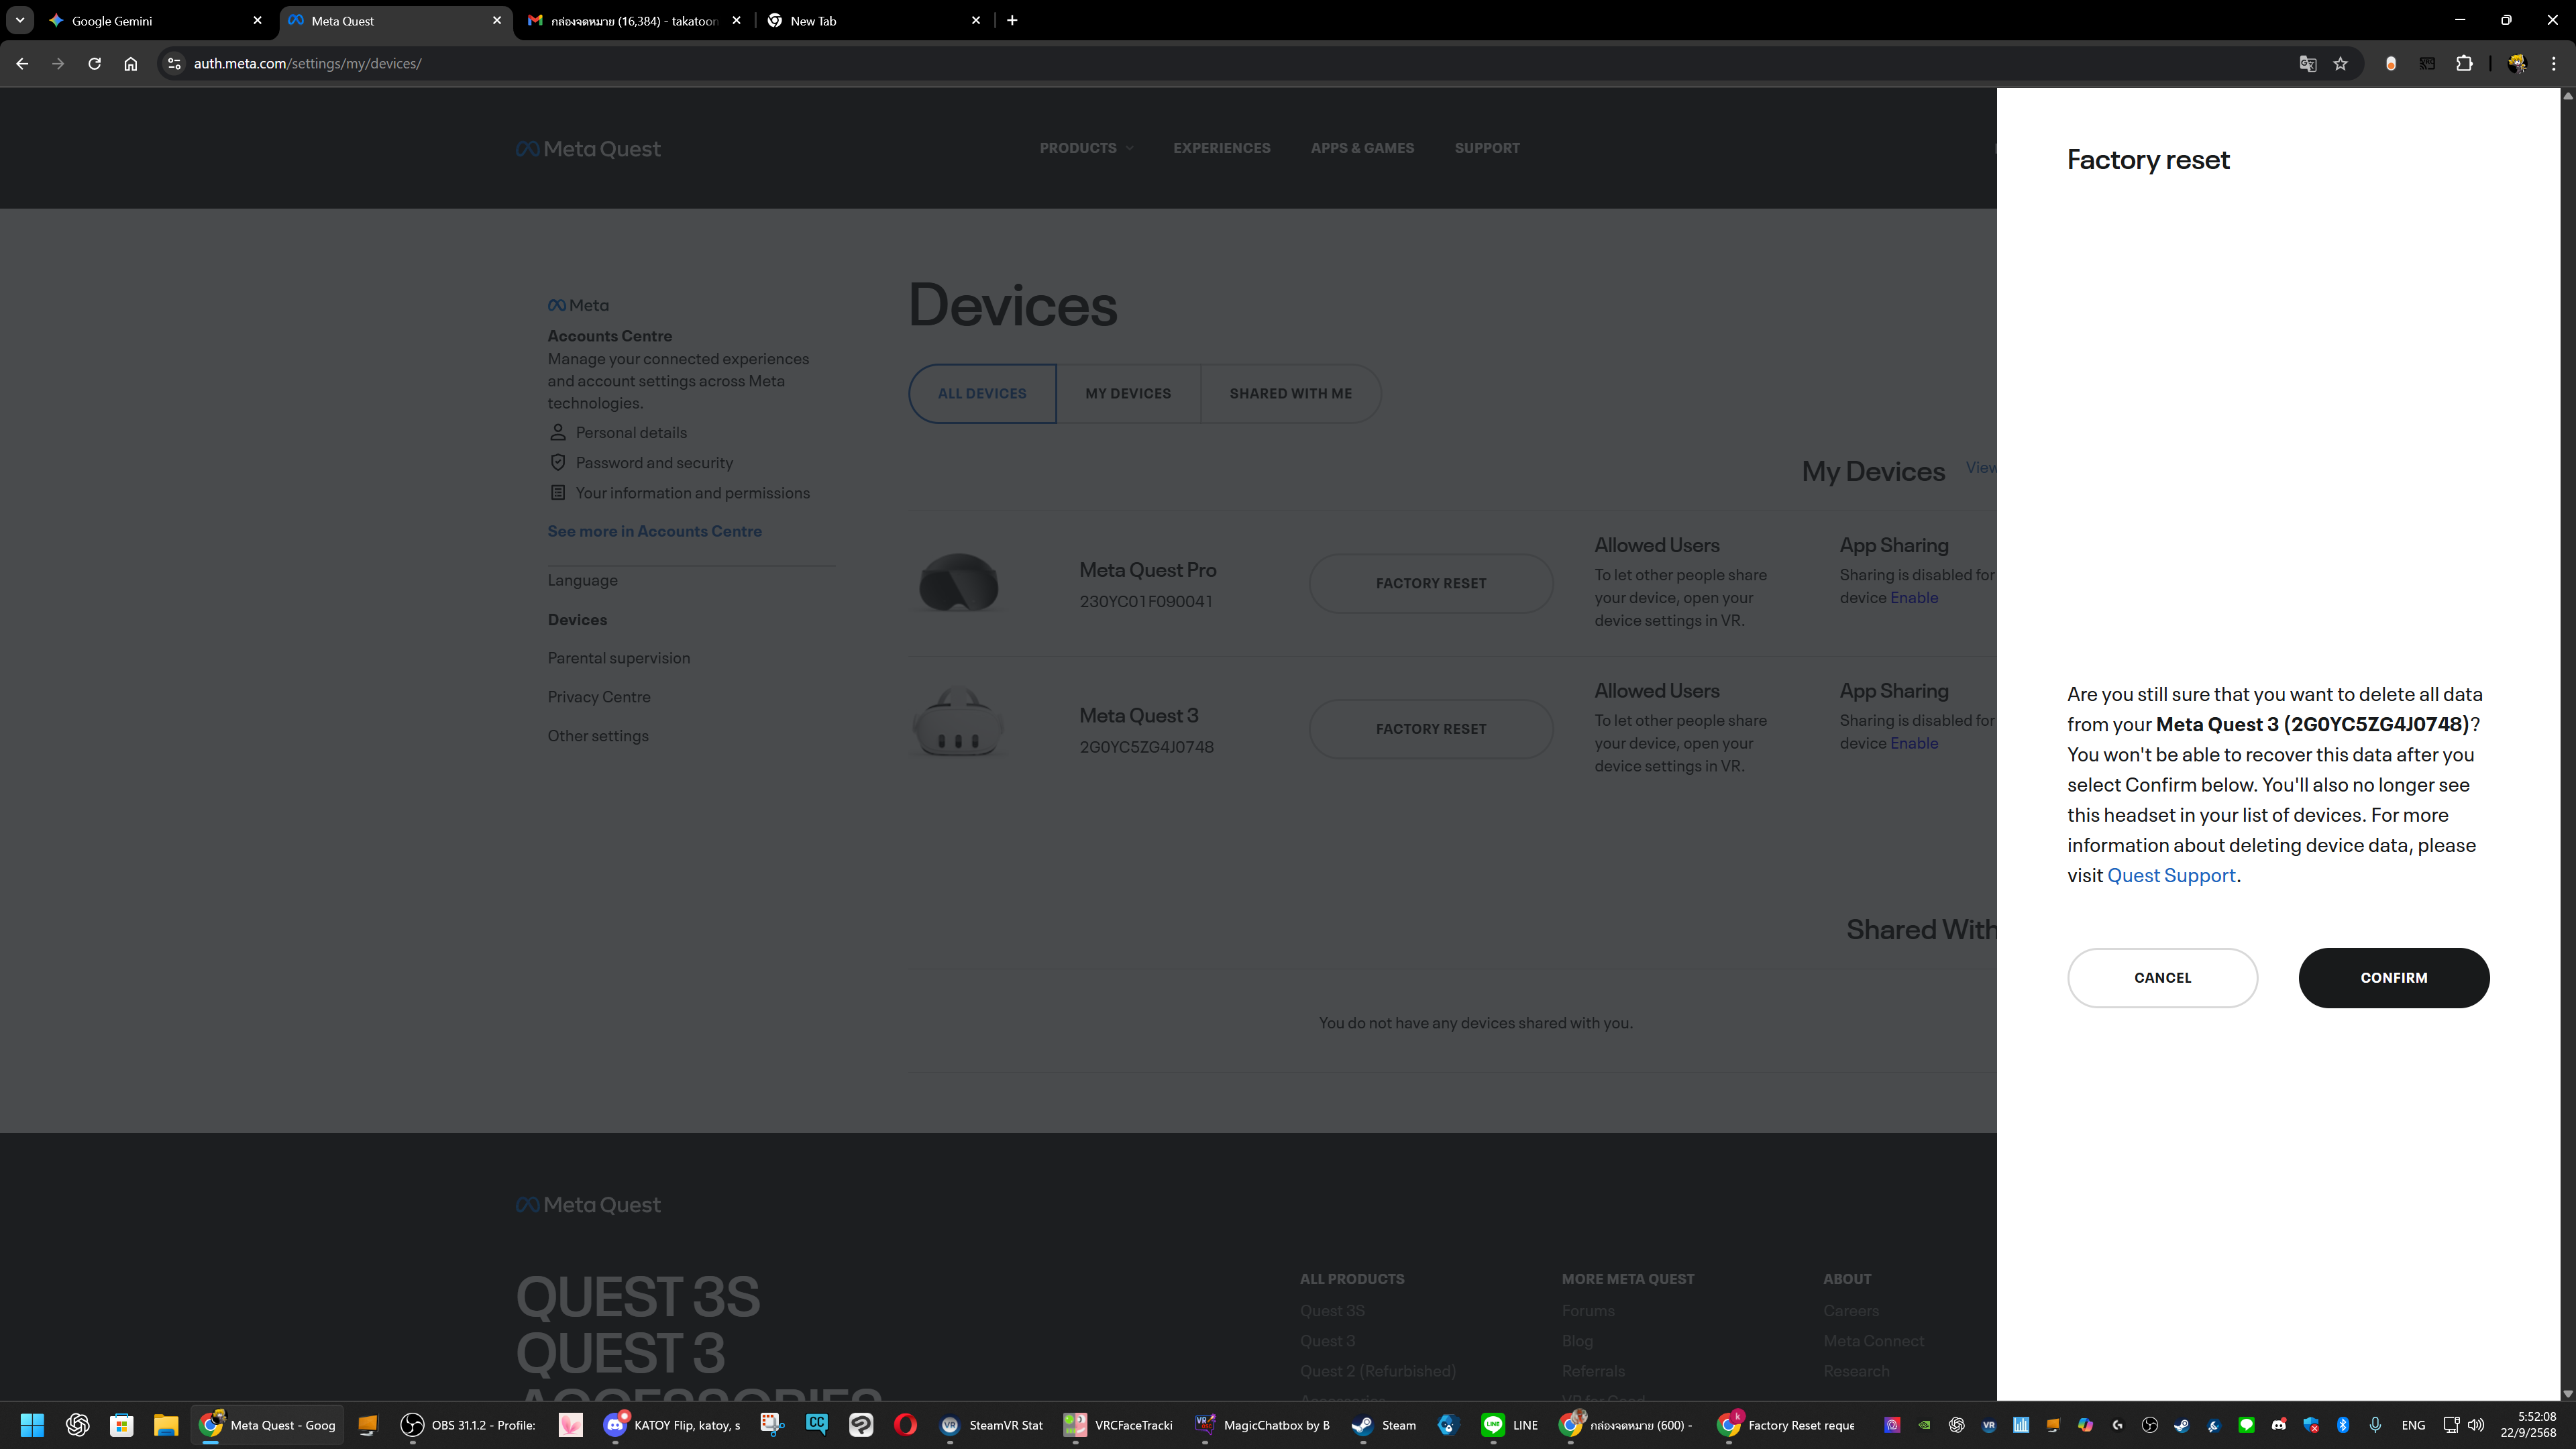
Task: Translate this page icon
Action: [2307, 63]
